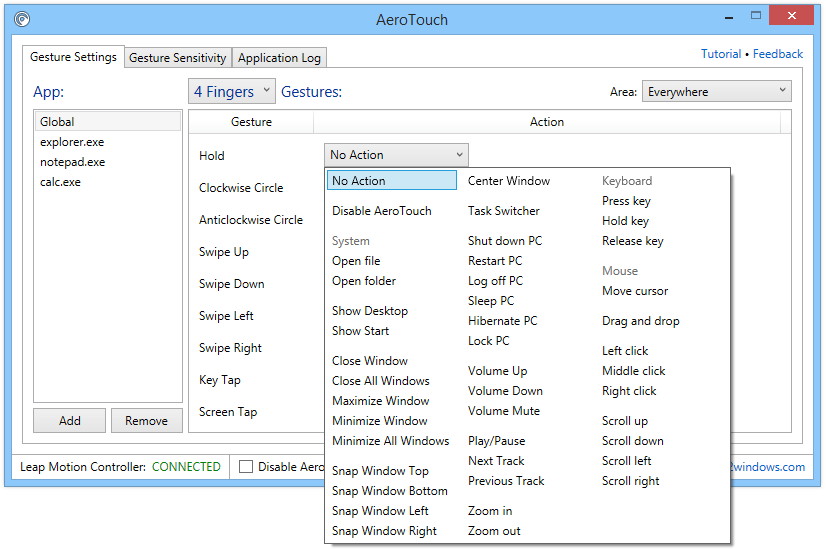
Task: Select the Drag and drop action
Action: [641, 321]
